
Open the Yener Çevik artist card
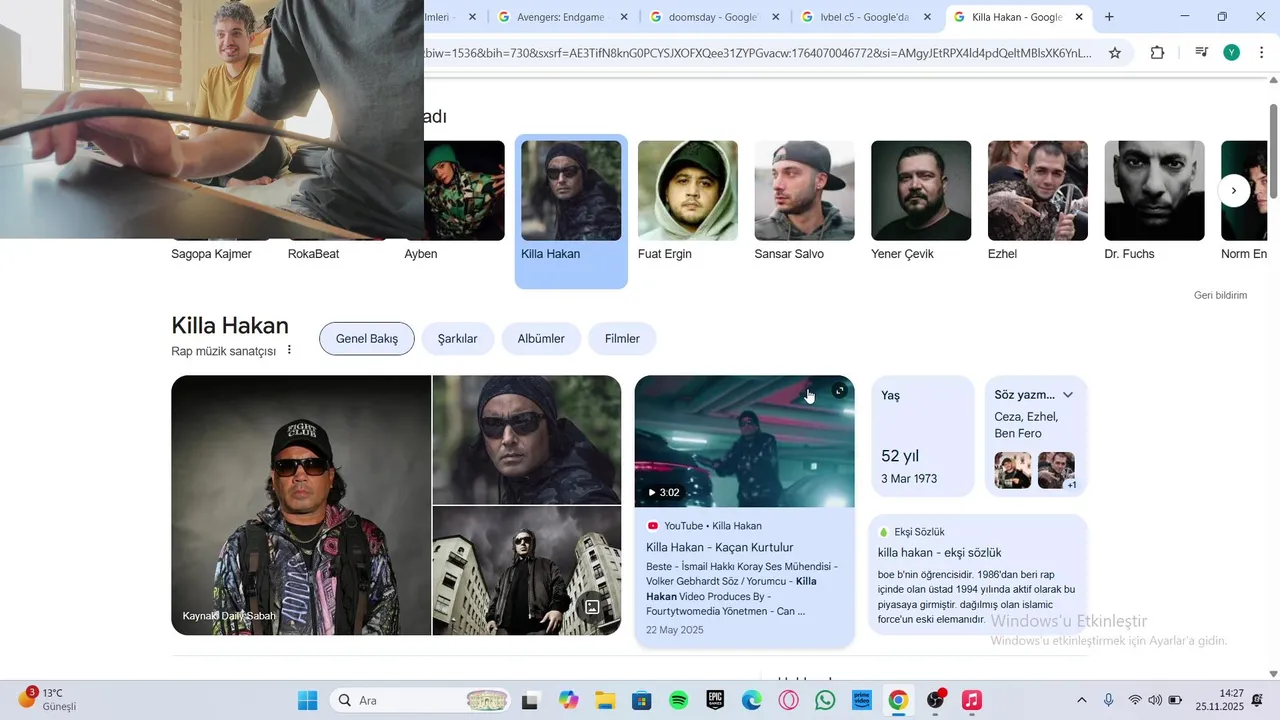click(x=921, y=200)
